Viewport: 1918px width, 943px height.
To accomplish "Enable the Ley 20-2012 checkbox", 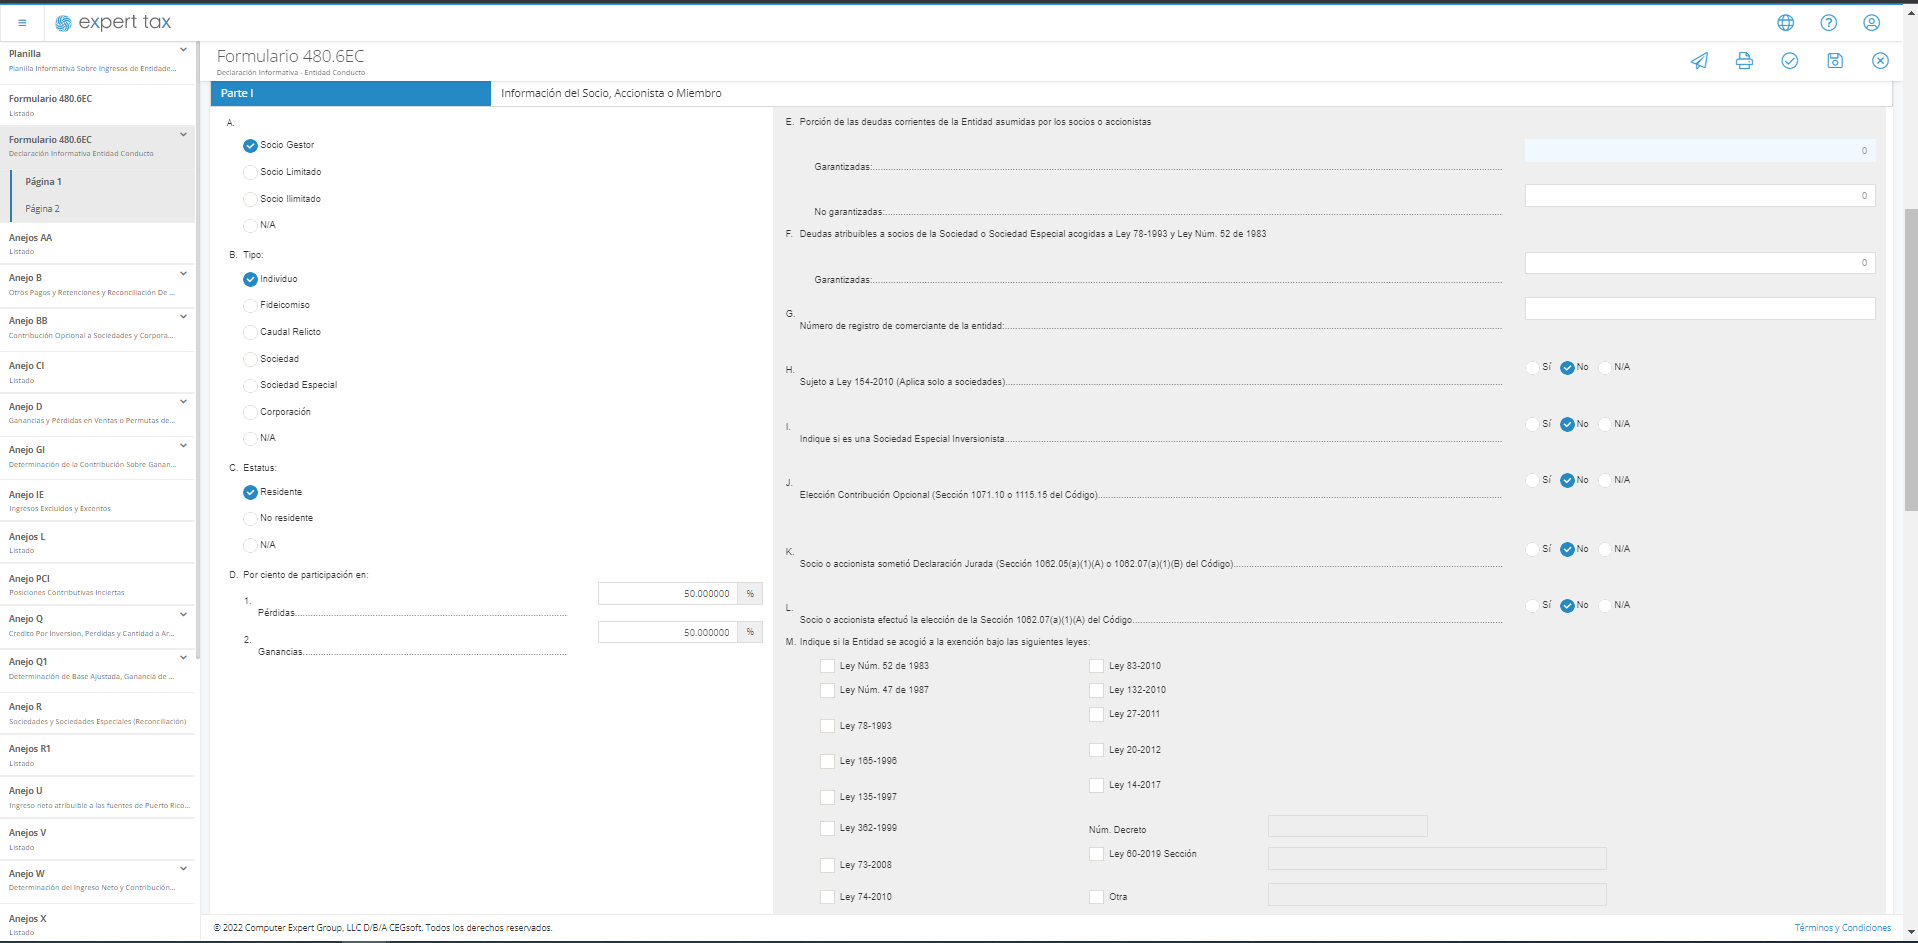I will (x=1096, y=750).
